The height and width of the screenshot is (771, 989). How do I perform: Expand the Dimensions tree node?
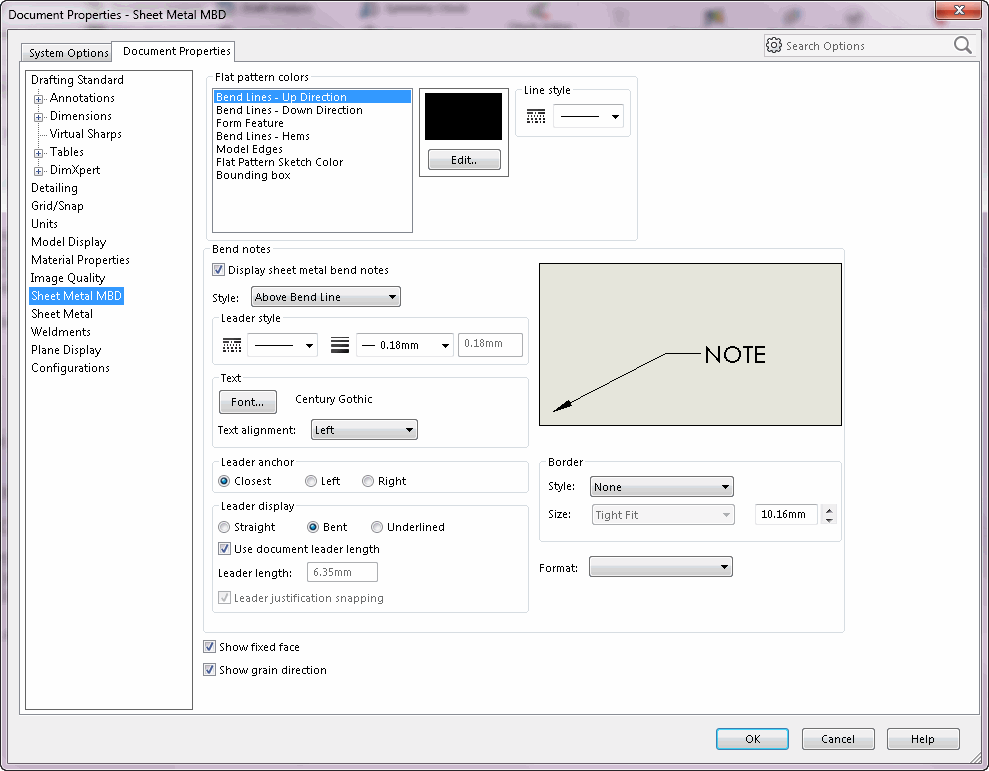38,117
